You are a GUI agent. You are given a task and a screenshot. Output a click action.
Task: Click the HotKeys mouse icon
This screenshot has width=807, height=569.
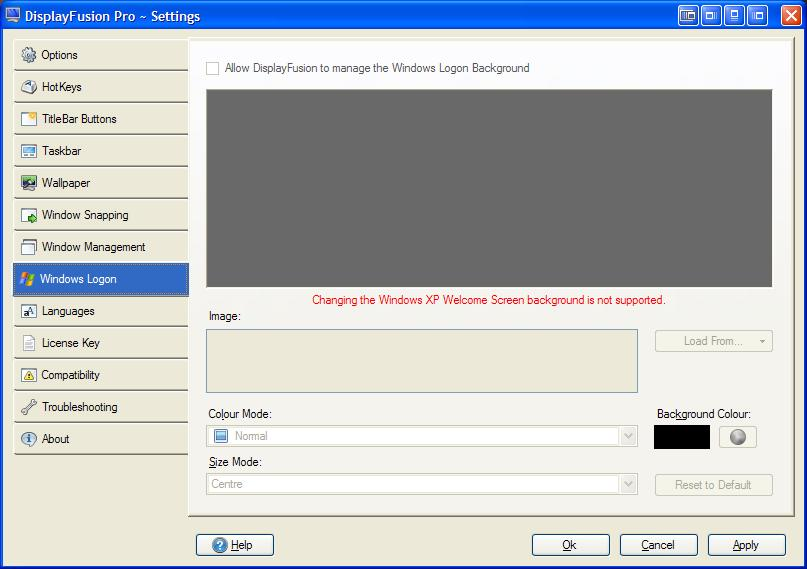29,87
